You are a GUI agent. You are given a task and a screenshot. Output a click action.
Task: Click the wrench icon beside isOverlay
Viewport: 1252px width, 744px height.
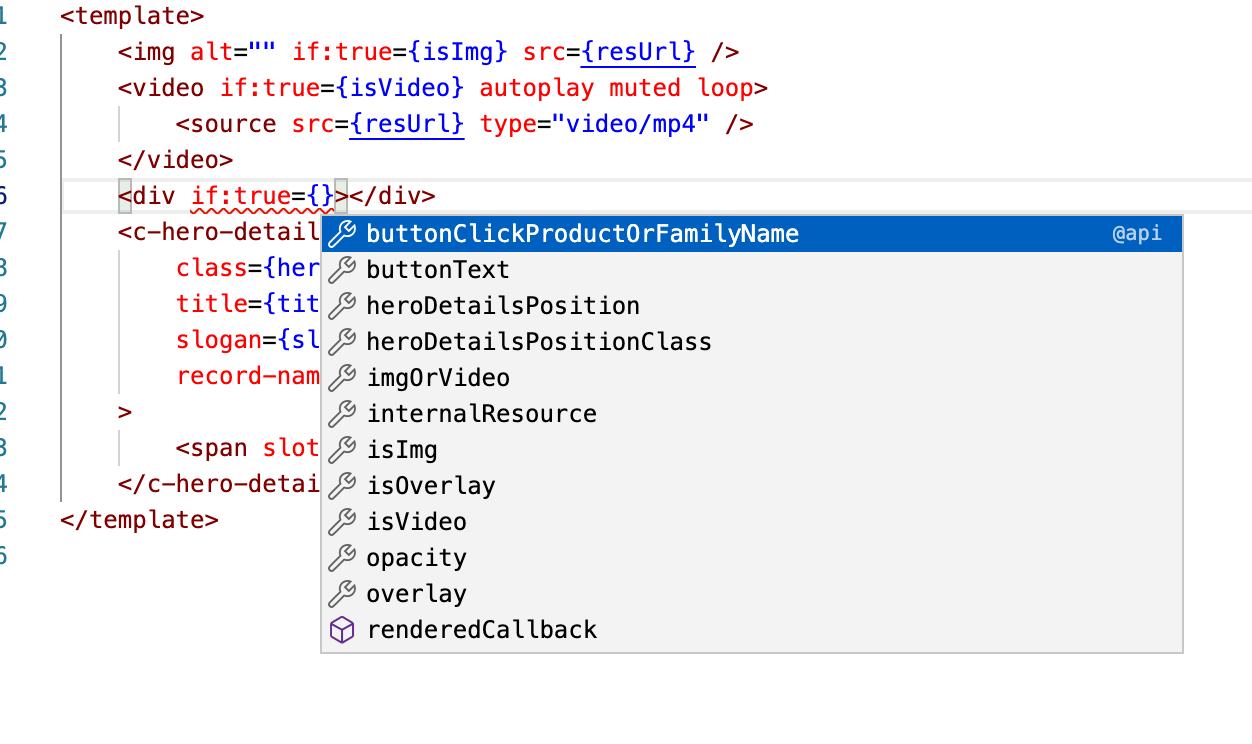tap(341, 485)
